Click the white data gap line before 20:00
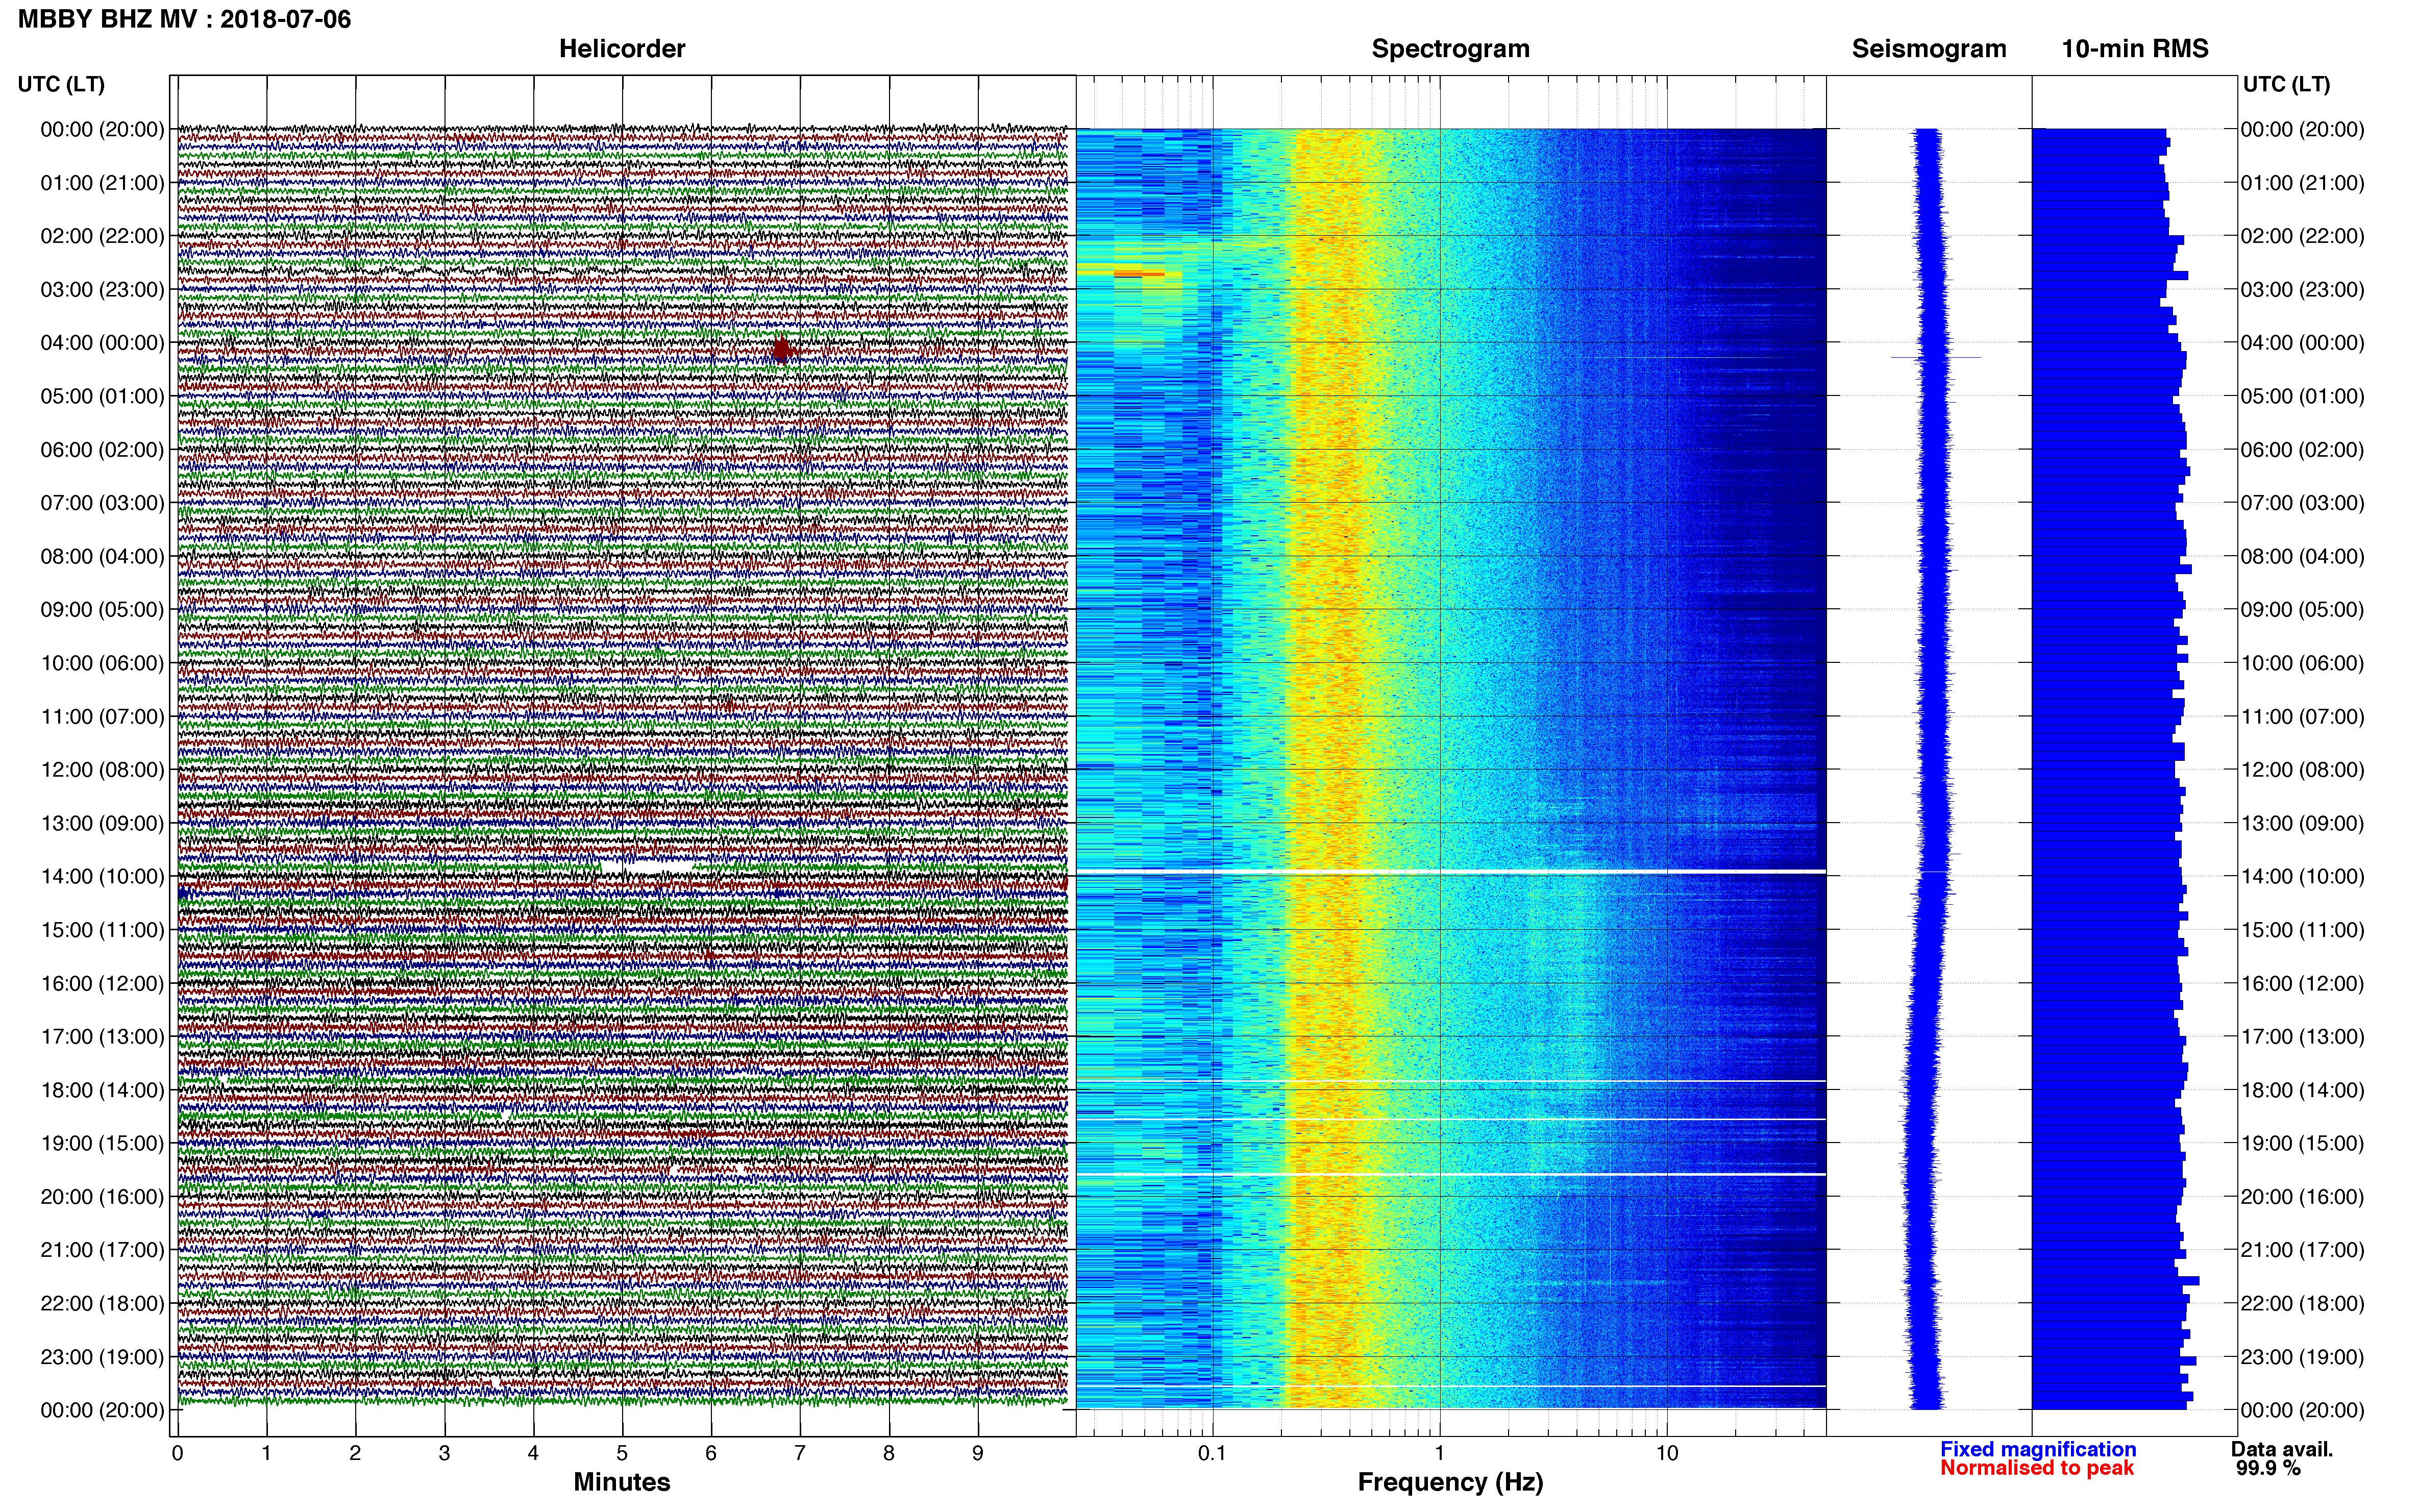 pos(1451,1174)
